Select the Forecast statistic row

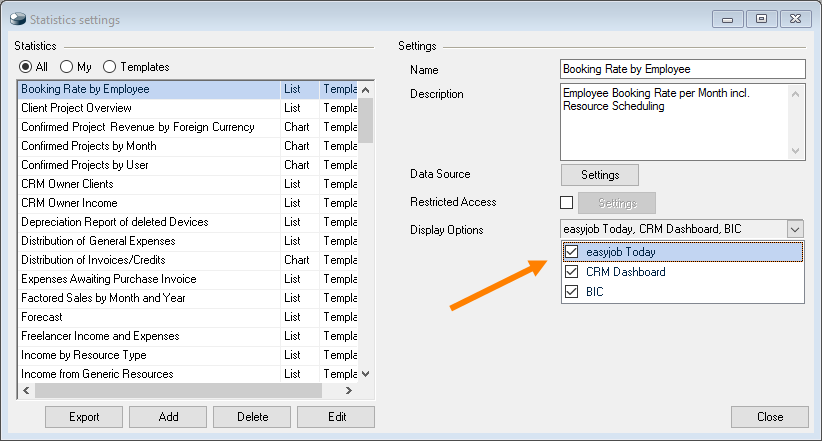(42, 317)
